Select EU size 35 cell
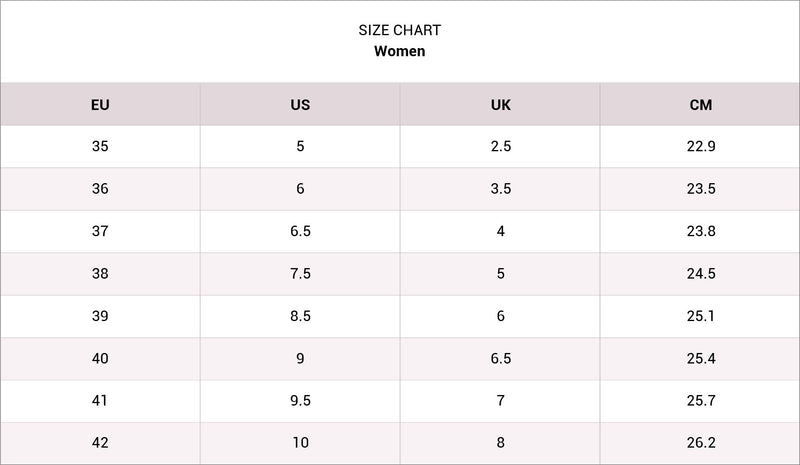This screenshot has height=465, width=800. (100, 146)
